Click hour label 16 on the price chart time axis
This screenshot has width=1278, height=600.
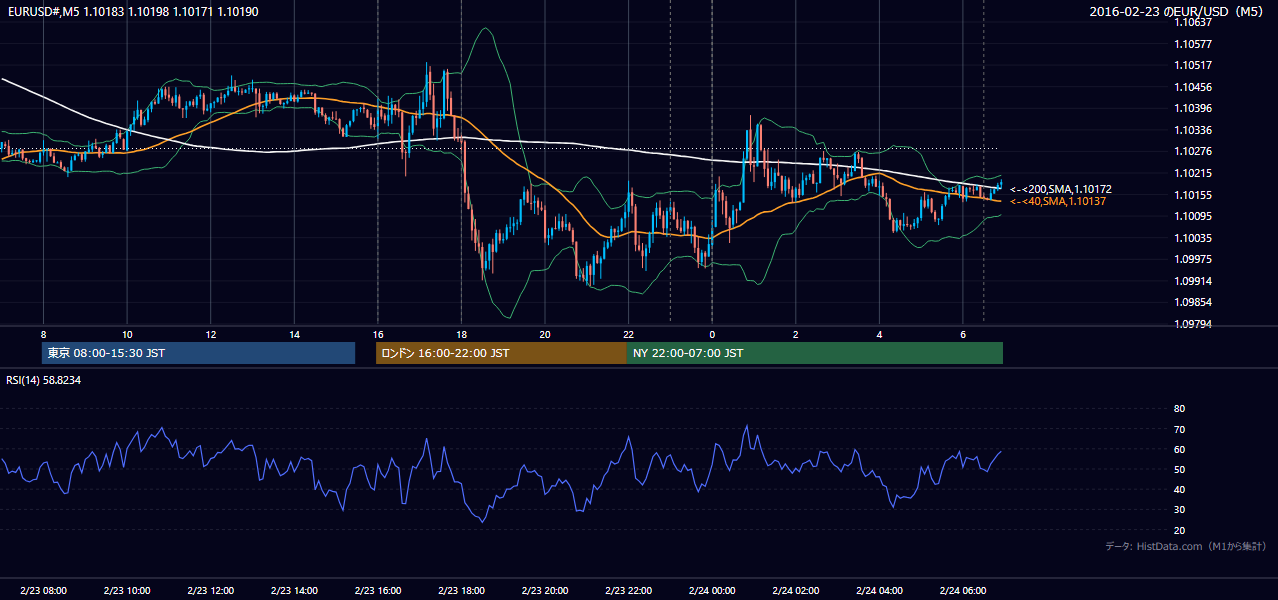[x=377, y=334]
